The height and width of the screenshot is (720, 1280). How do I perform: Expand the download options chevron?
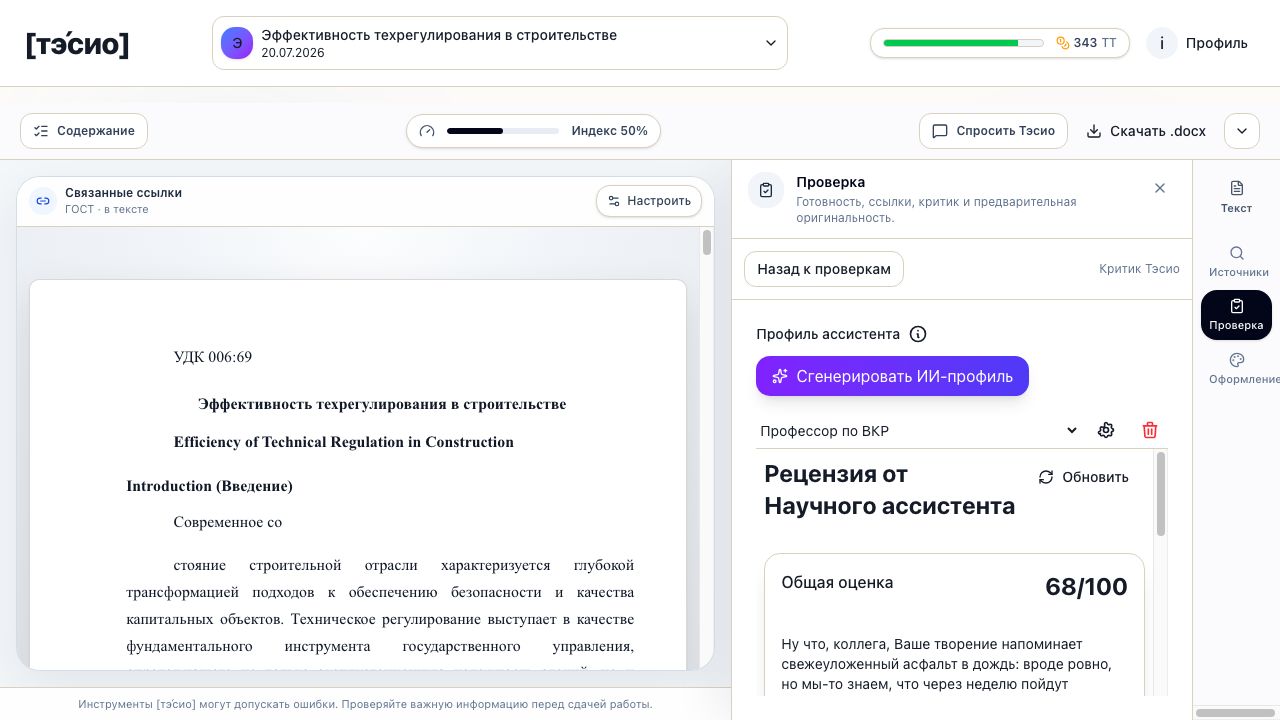point(1242,131)
